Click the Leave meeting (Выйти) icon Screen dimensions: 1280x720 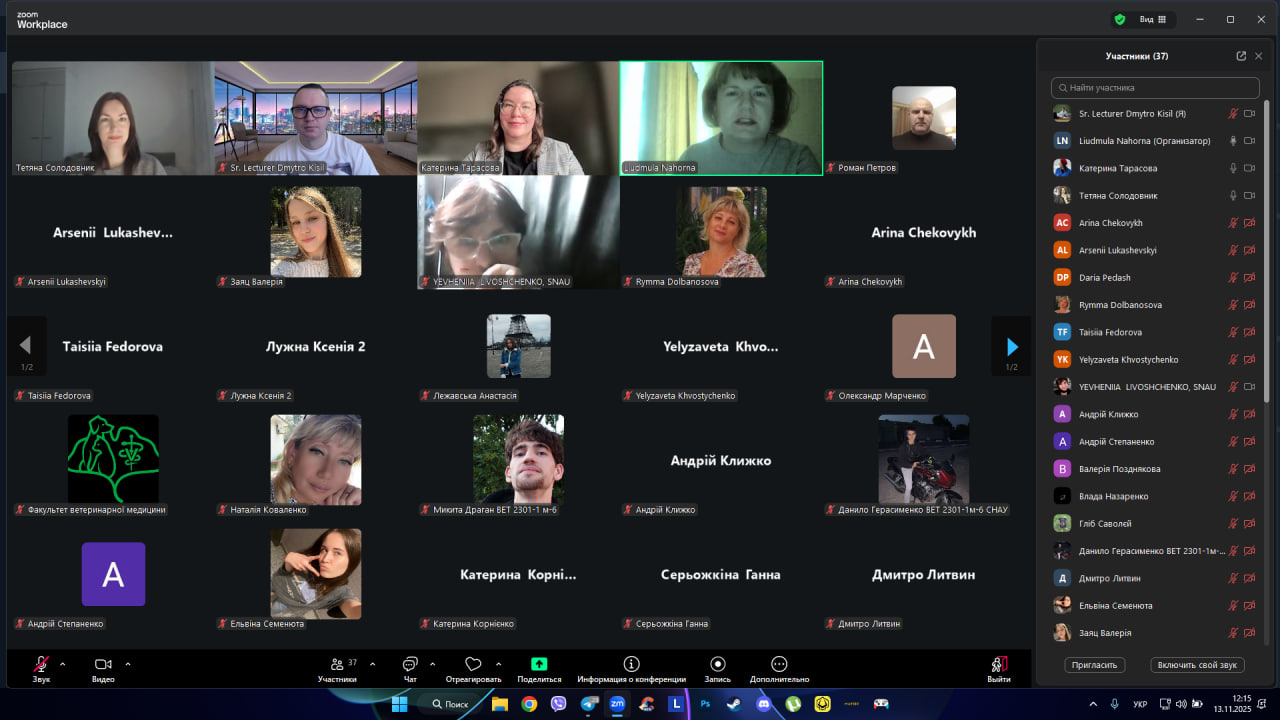click(998, 664)
